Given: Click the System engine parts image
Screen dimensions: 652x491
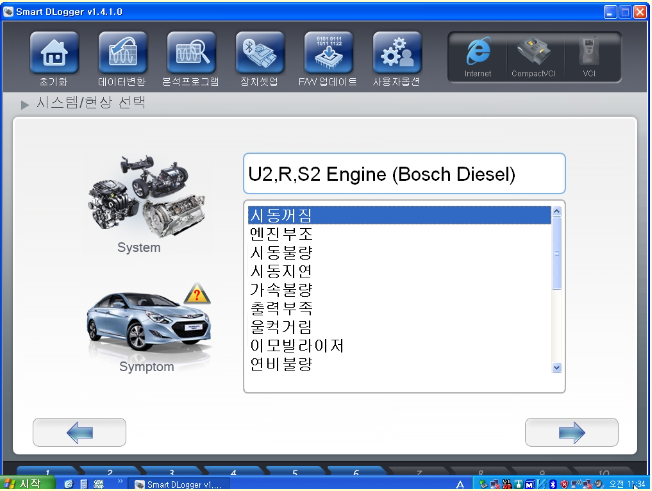Looking at the screenshot, I should coord(146,197).
